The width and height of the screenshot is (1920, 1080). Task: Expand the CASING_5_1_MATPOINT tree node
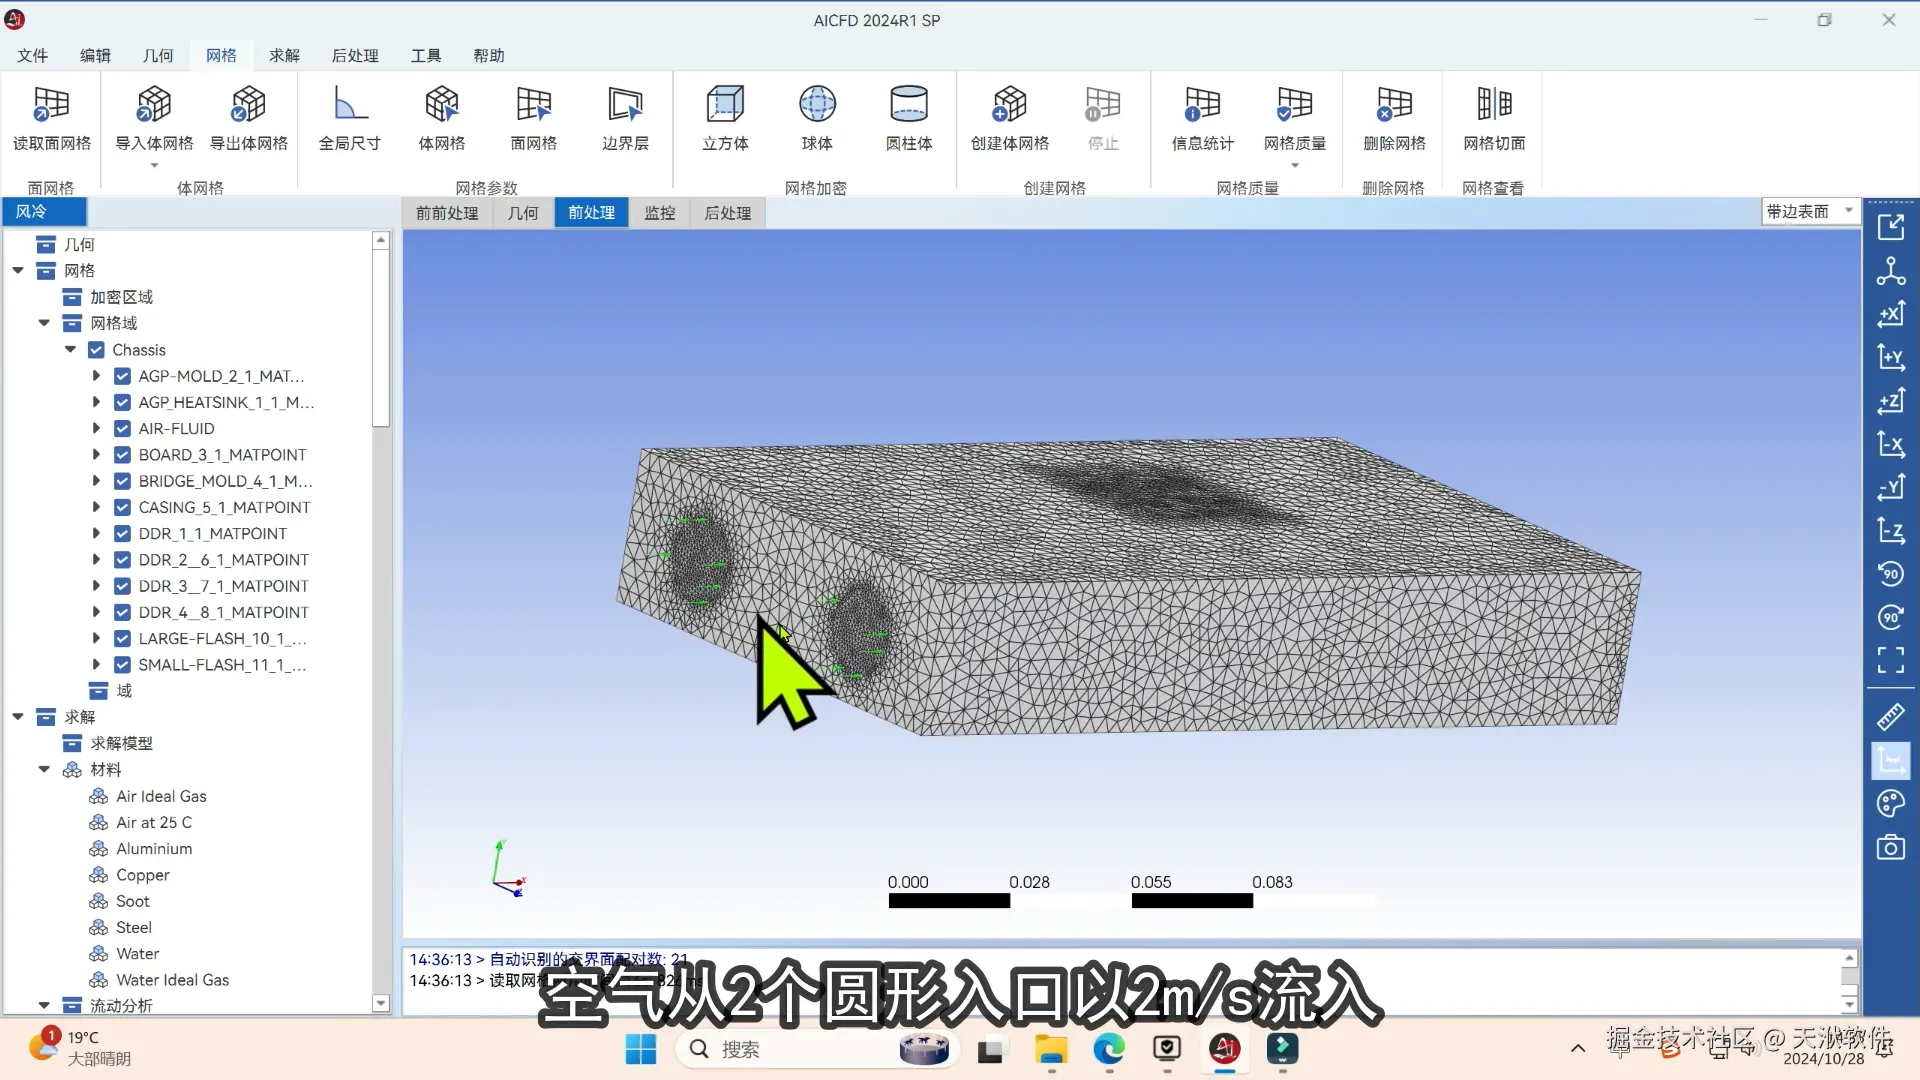pyautogui.click(x=96, y=508)
